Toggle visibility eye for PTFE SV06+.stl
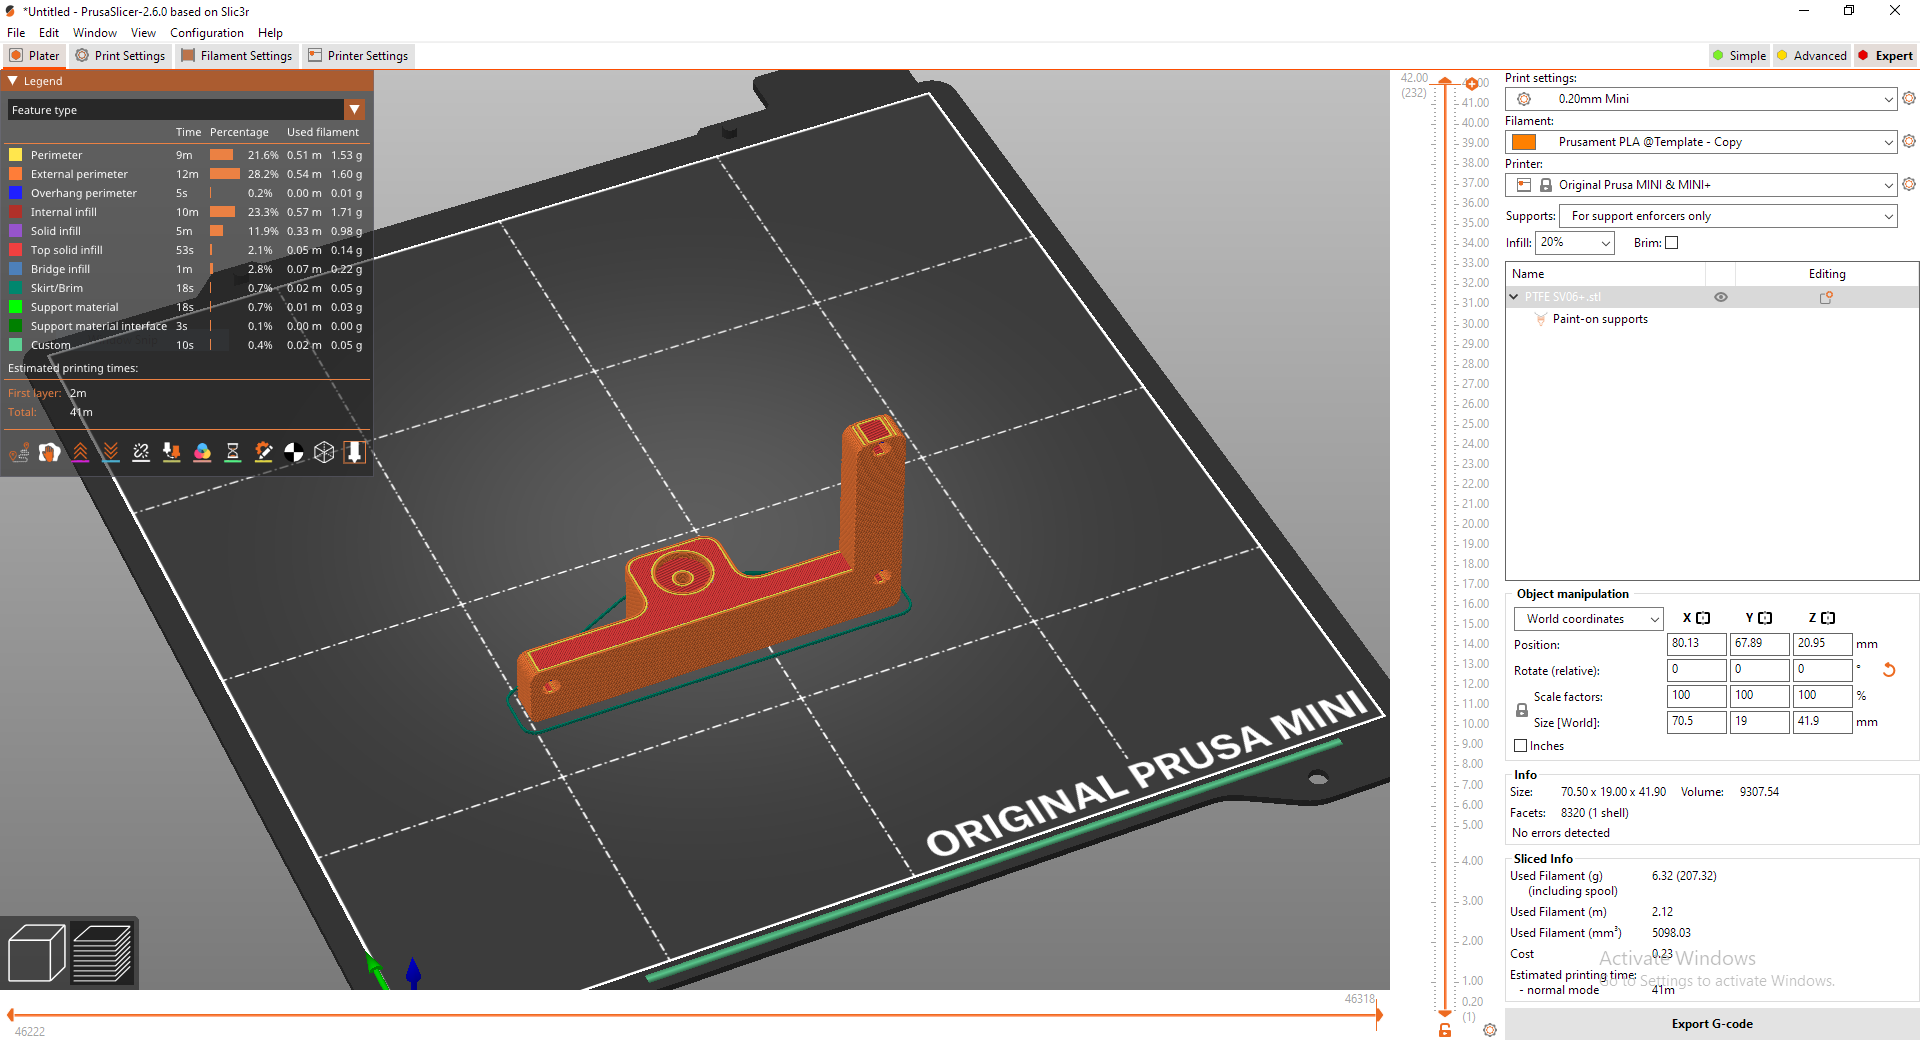The height and width of the screenshot is (1040, 1920). 1721,297
